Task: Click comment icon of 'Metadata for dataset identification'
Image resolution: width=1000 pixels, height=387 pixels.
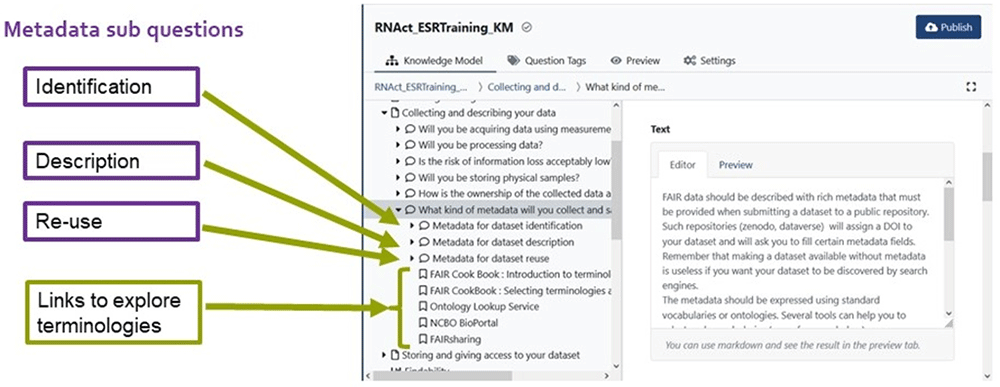Action: (423, 226)
